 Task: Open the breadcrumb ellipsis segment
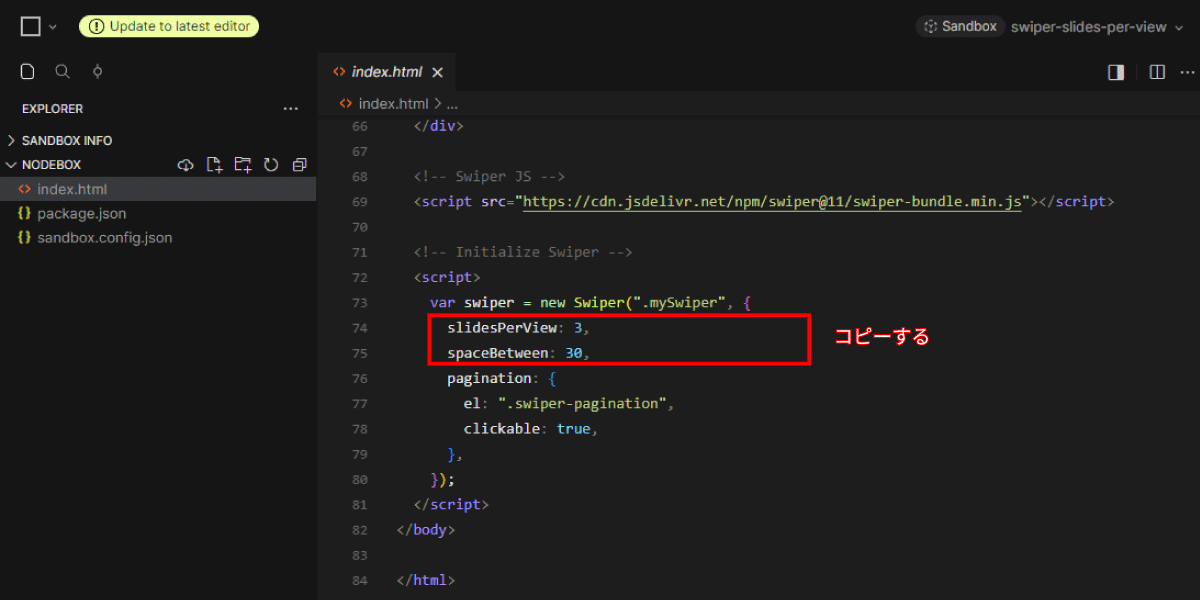(452, 103)
